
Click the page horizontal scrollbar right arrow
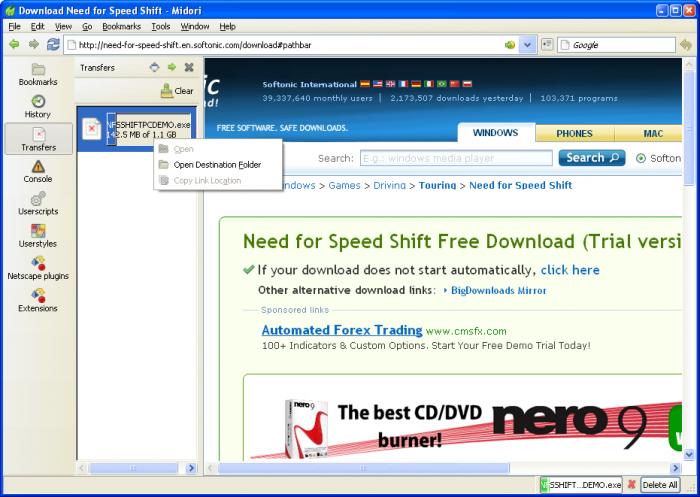coord(675,468)
